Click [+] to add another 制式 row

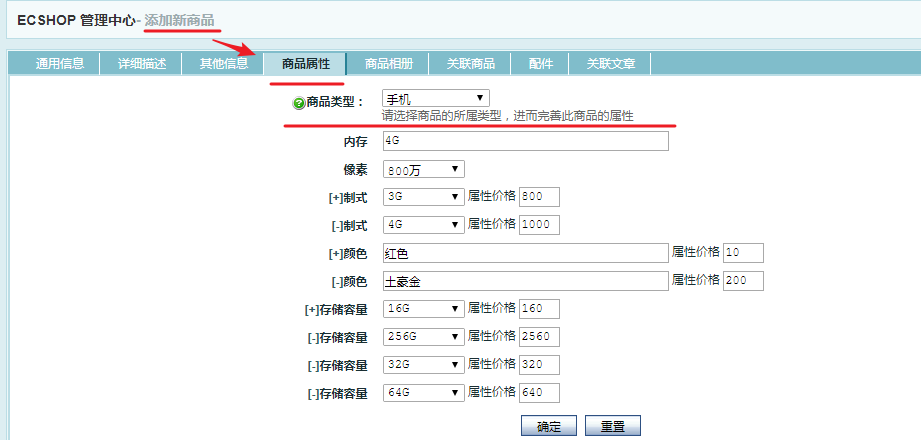(335, 197)
